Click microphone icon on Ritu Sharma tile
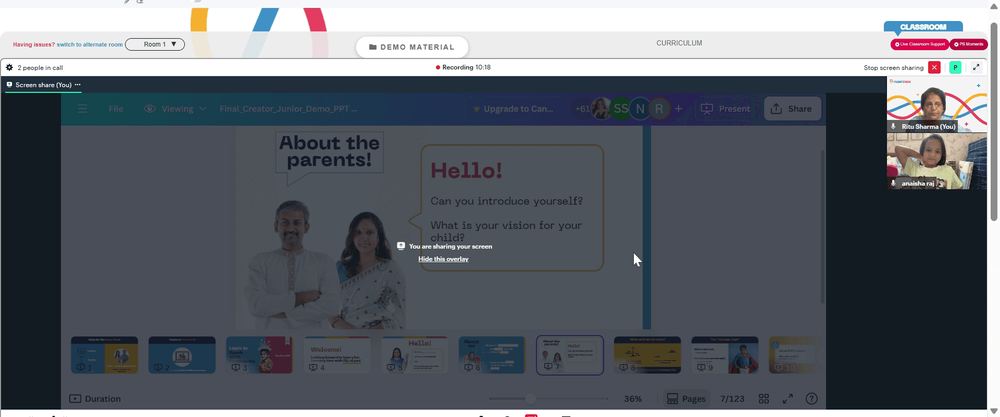This screenshot has height=417, width=1000. (893, 126)
